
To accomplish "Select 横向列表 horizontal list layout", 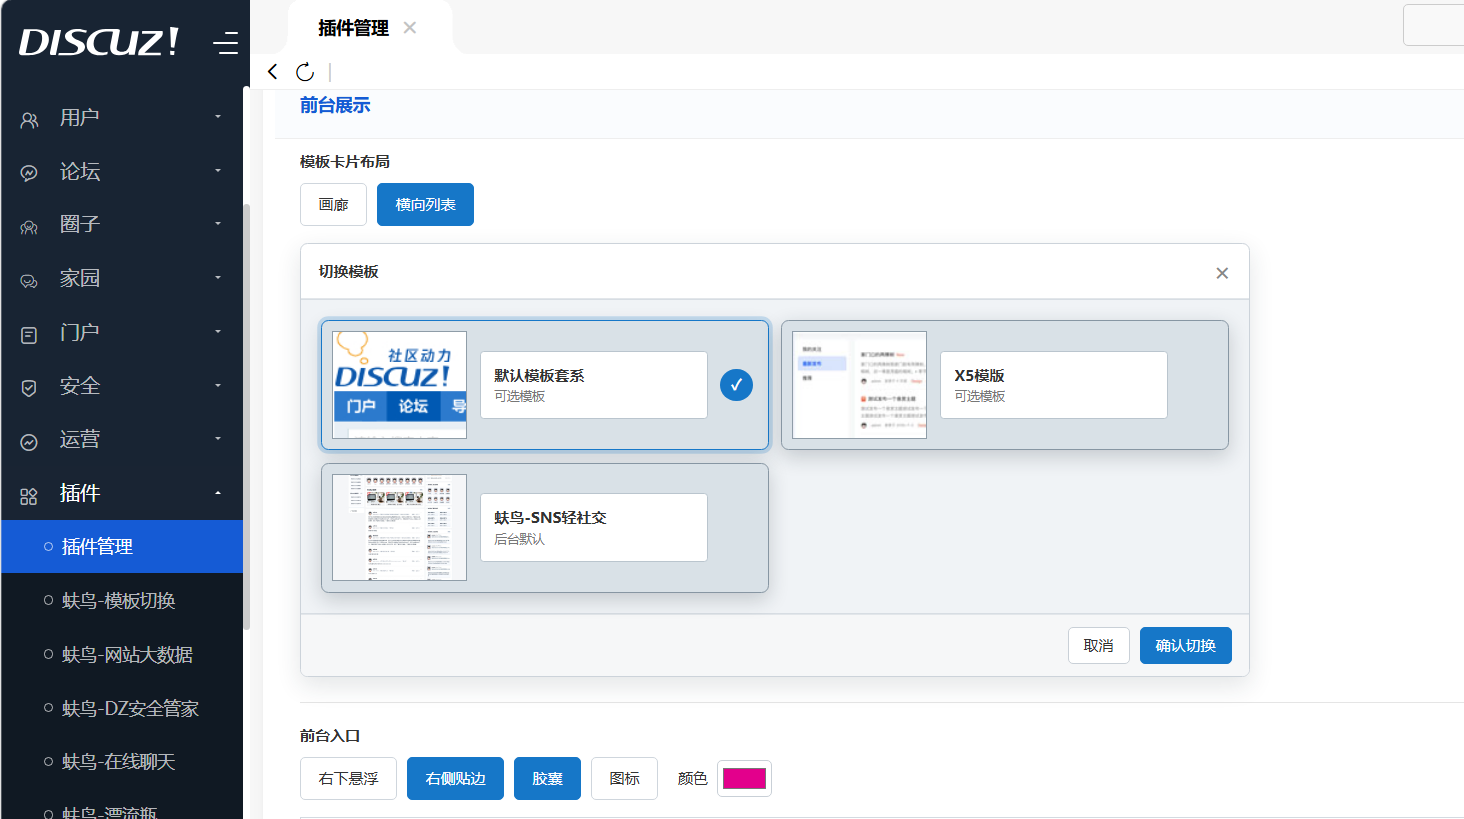I will [425, 205].
